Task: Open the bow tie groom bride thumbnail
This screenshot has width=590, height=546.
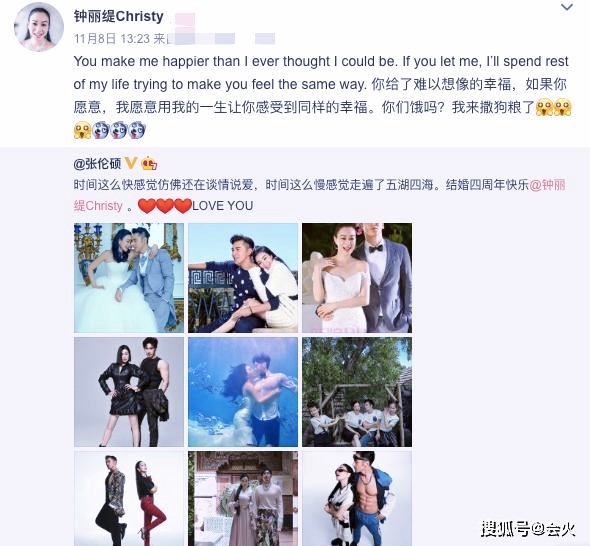Action: 357,278
